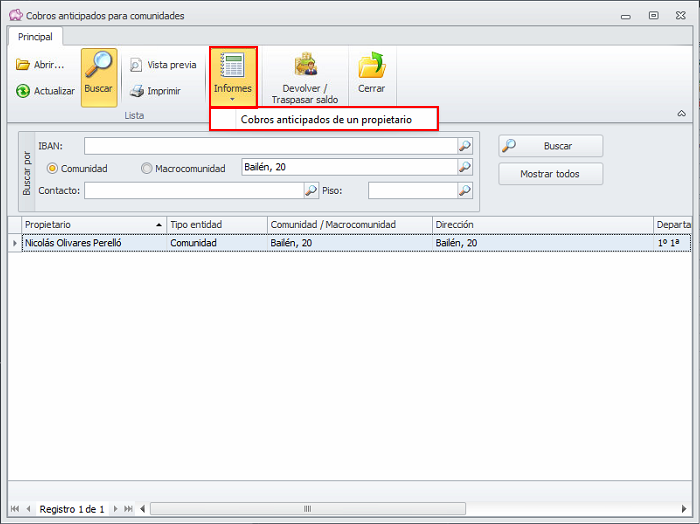
Task: Minimize the Cobros anticipados window
Action: point(626,16)
